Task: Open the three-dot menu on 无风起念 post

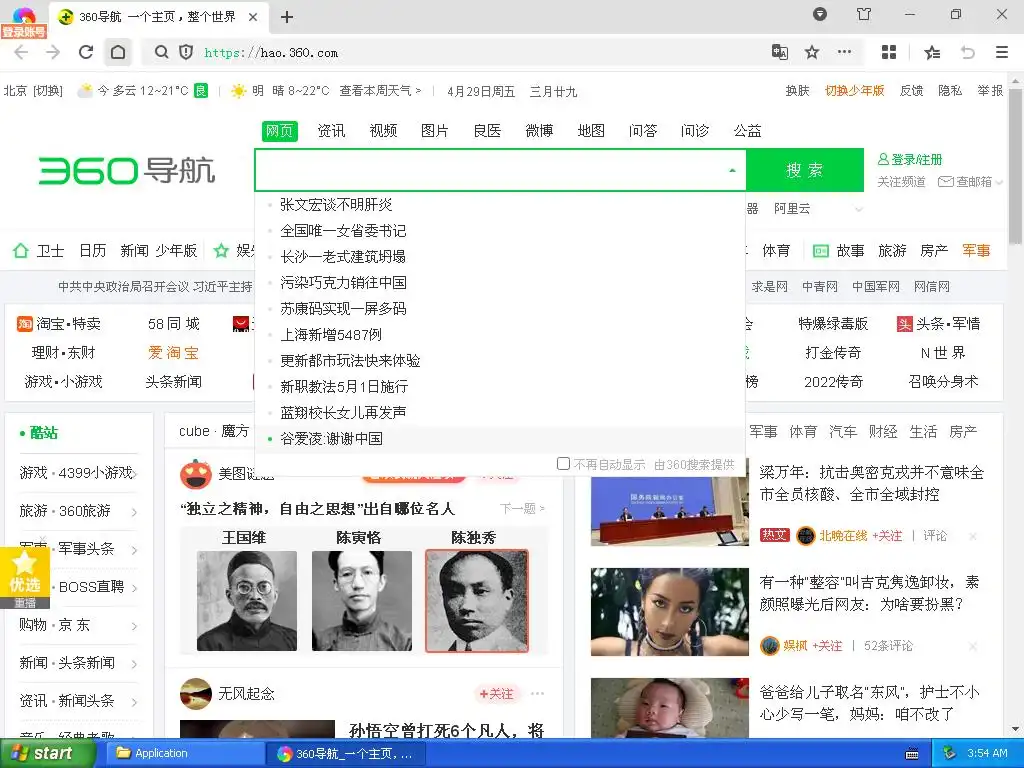Action: 537,694
